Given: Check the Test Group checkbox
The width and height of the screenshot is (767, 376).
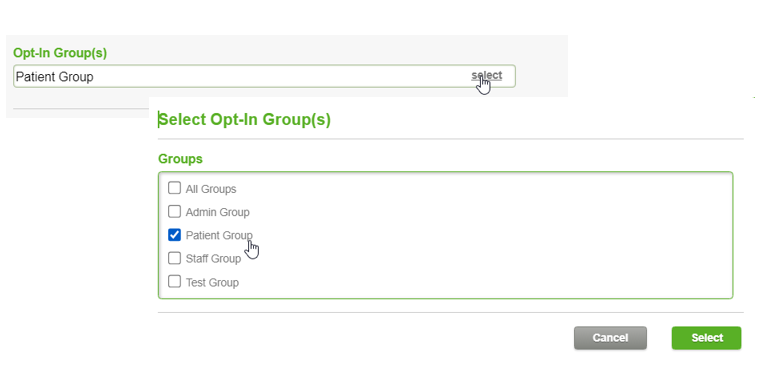Looking at the screenshot, I should click(174, 282).
